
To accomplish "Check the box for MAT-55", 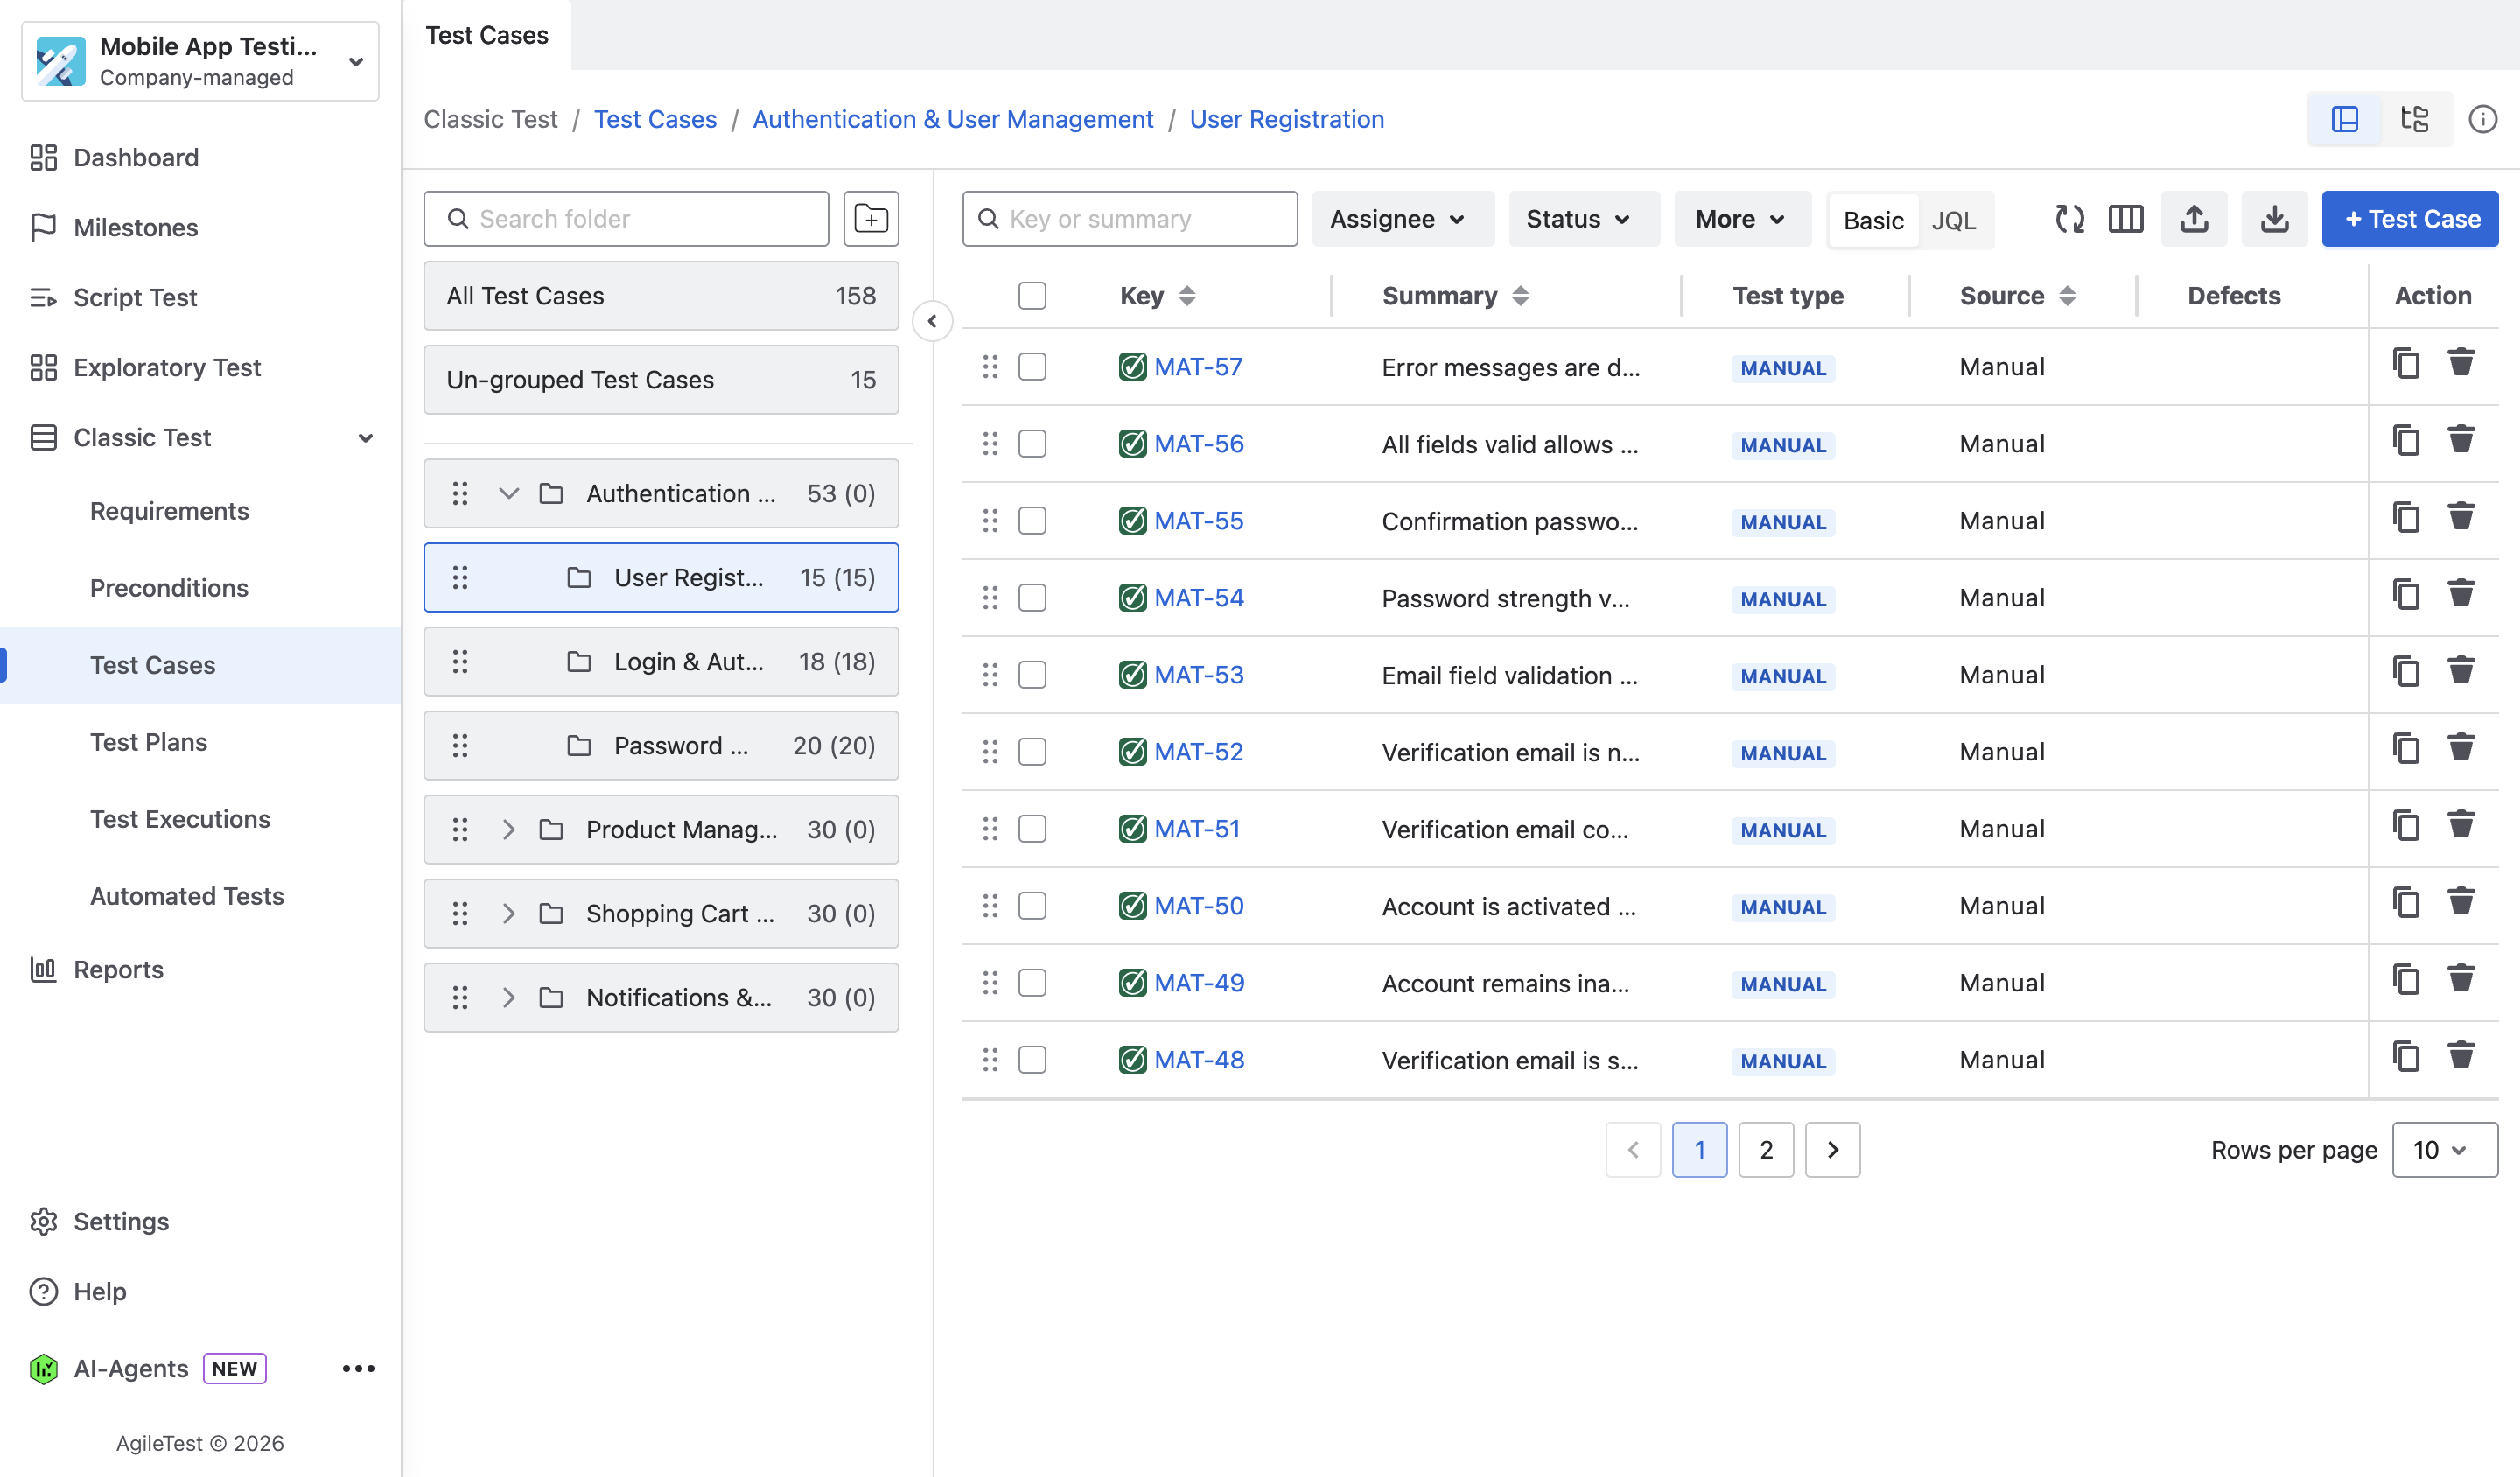I will point(1032,521).
